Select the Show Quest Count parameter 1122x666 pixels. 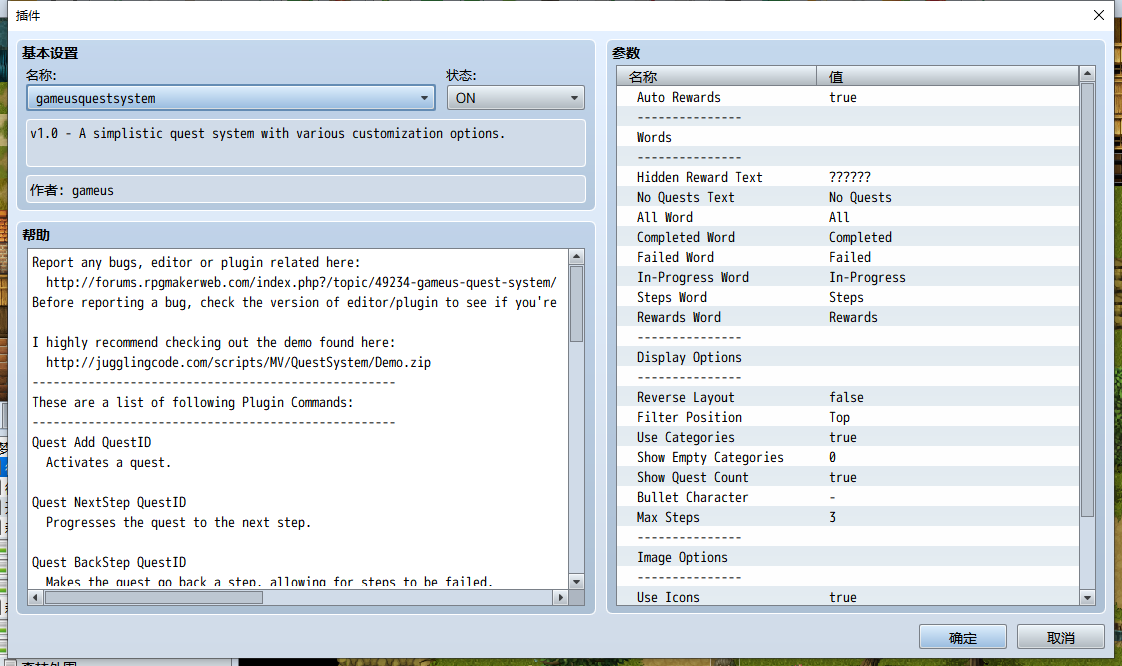[848, 478]
